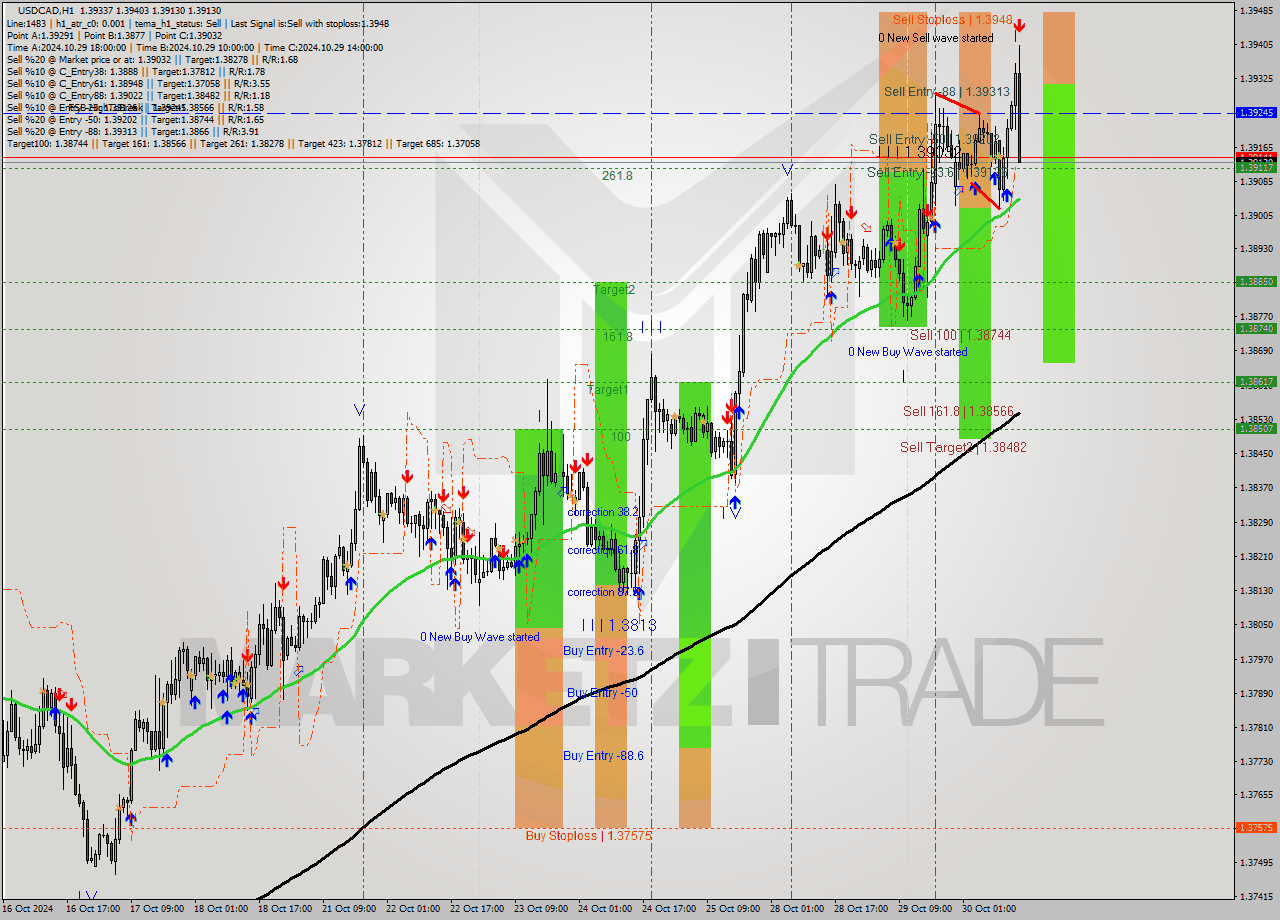Click the 1.38930 price axis value
The width and height of the screenshot is (1280, 920).
[x=1256, y=248]
